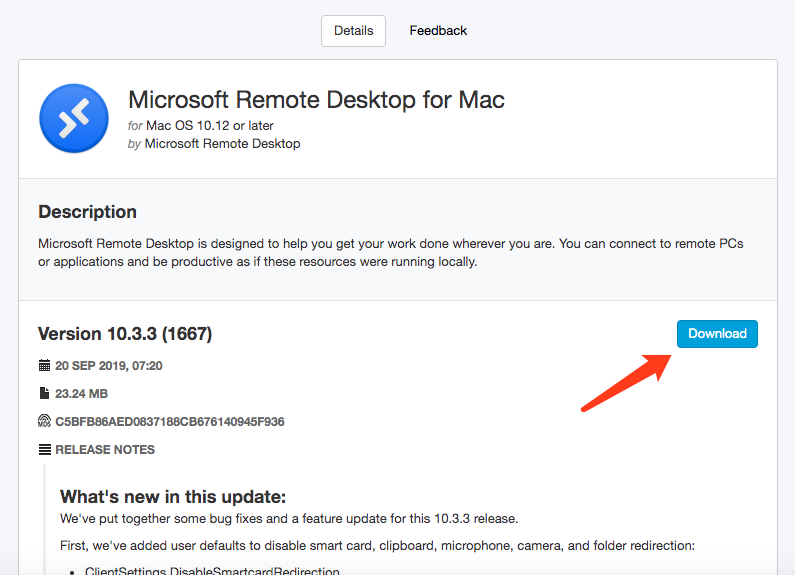Screen dimensions: 795x575
Task: Switch to the Feedback tab
Action: click(438, 31)
